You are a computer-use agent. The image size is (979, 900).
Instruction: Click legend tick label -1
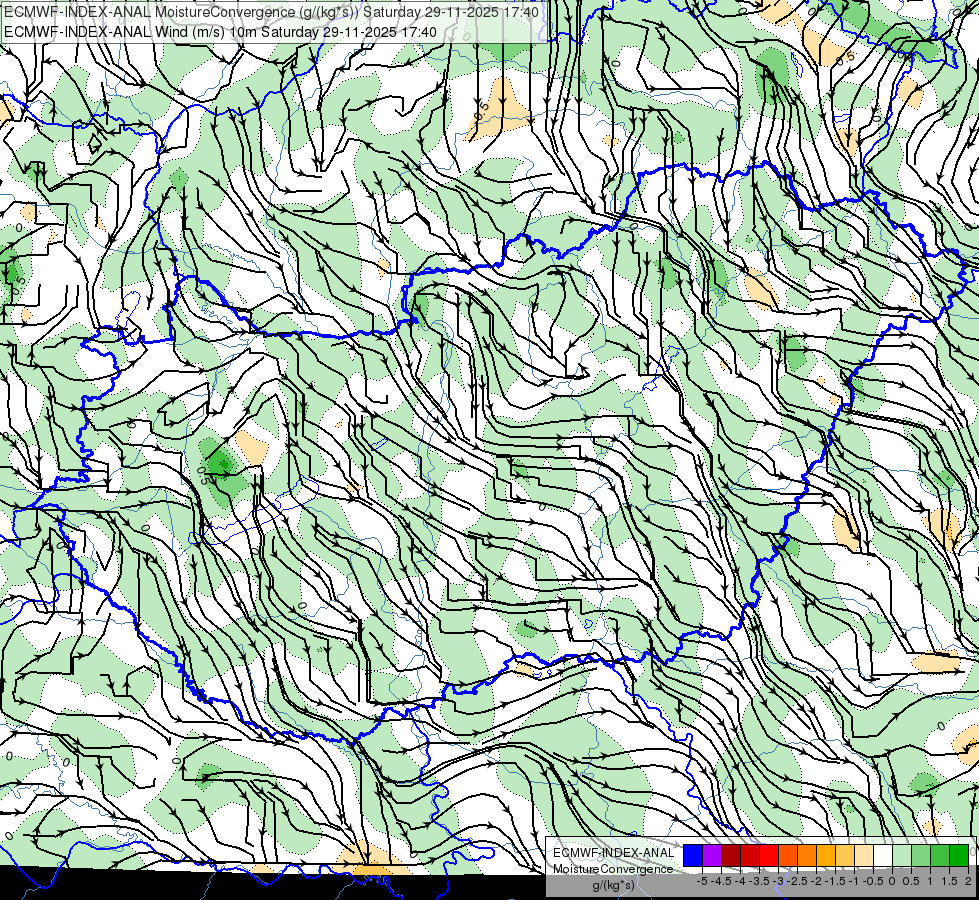pos(854,881)
